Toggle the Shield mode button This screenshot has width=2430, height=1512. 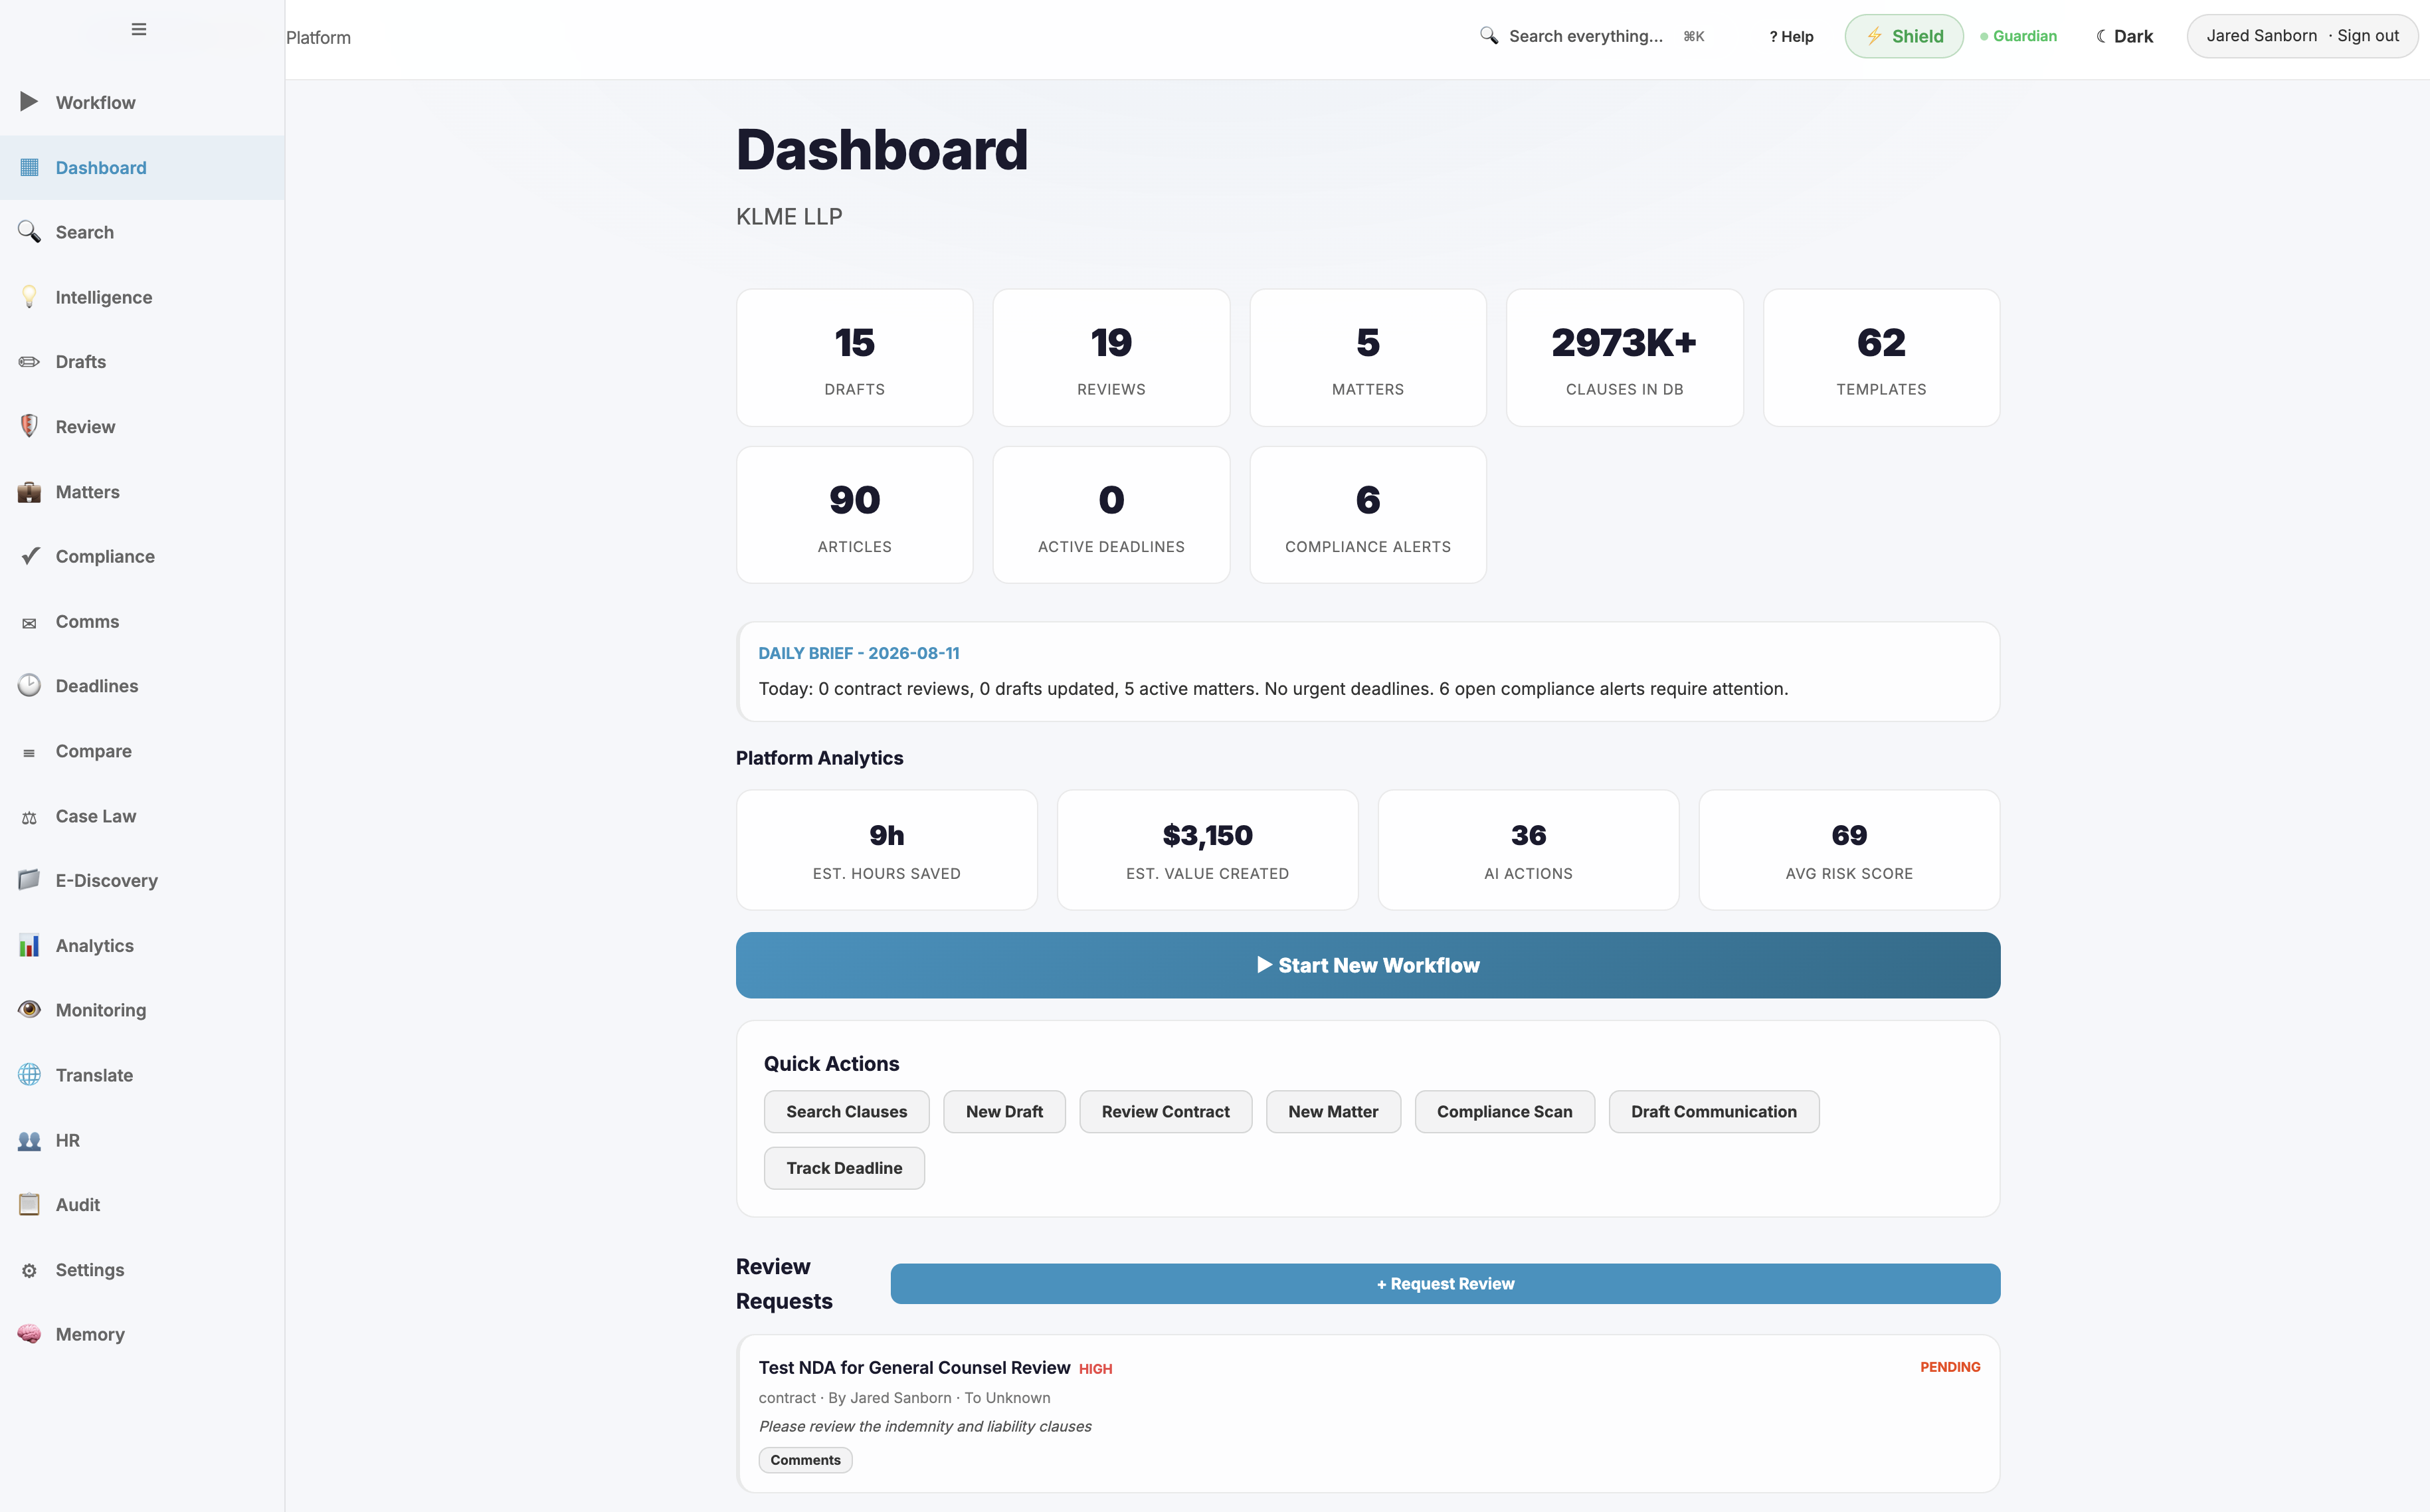tap(1904, 36)
